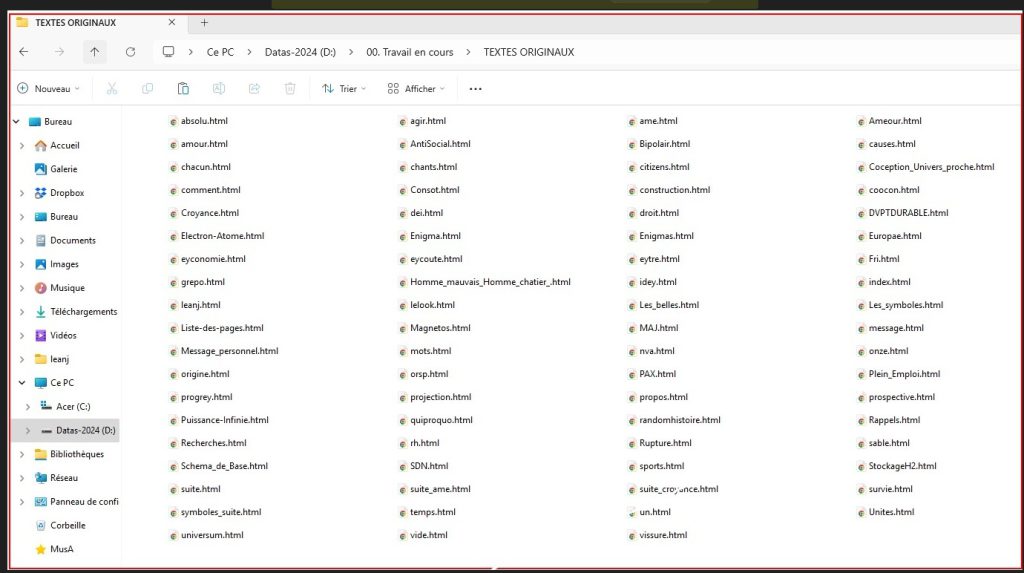Click the Copy icon in toolbar
Viewport: 1024px width, 573px height.
pyautogui.click(x=147, y=89)
